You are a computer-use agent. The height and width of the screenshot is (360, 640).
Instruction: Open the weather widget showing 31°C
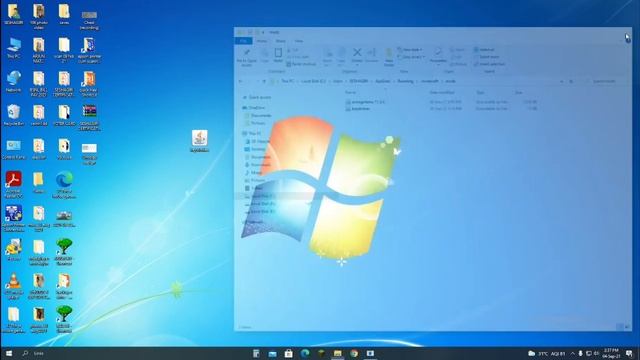click(x=547, y=353)
